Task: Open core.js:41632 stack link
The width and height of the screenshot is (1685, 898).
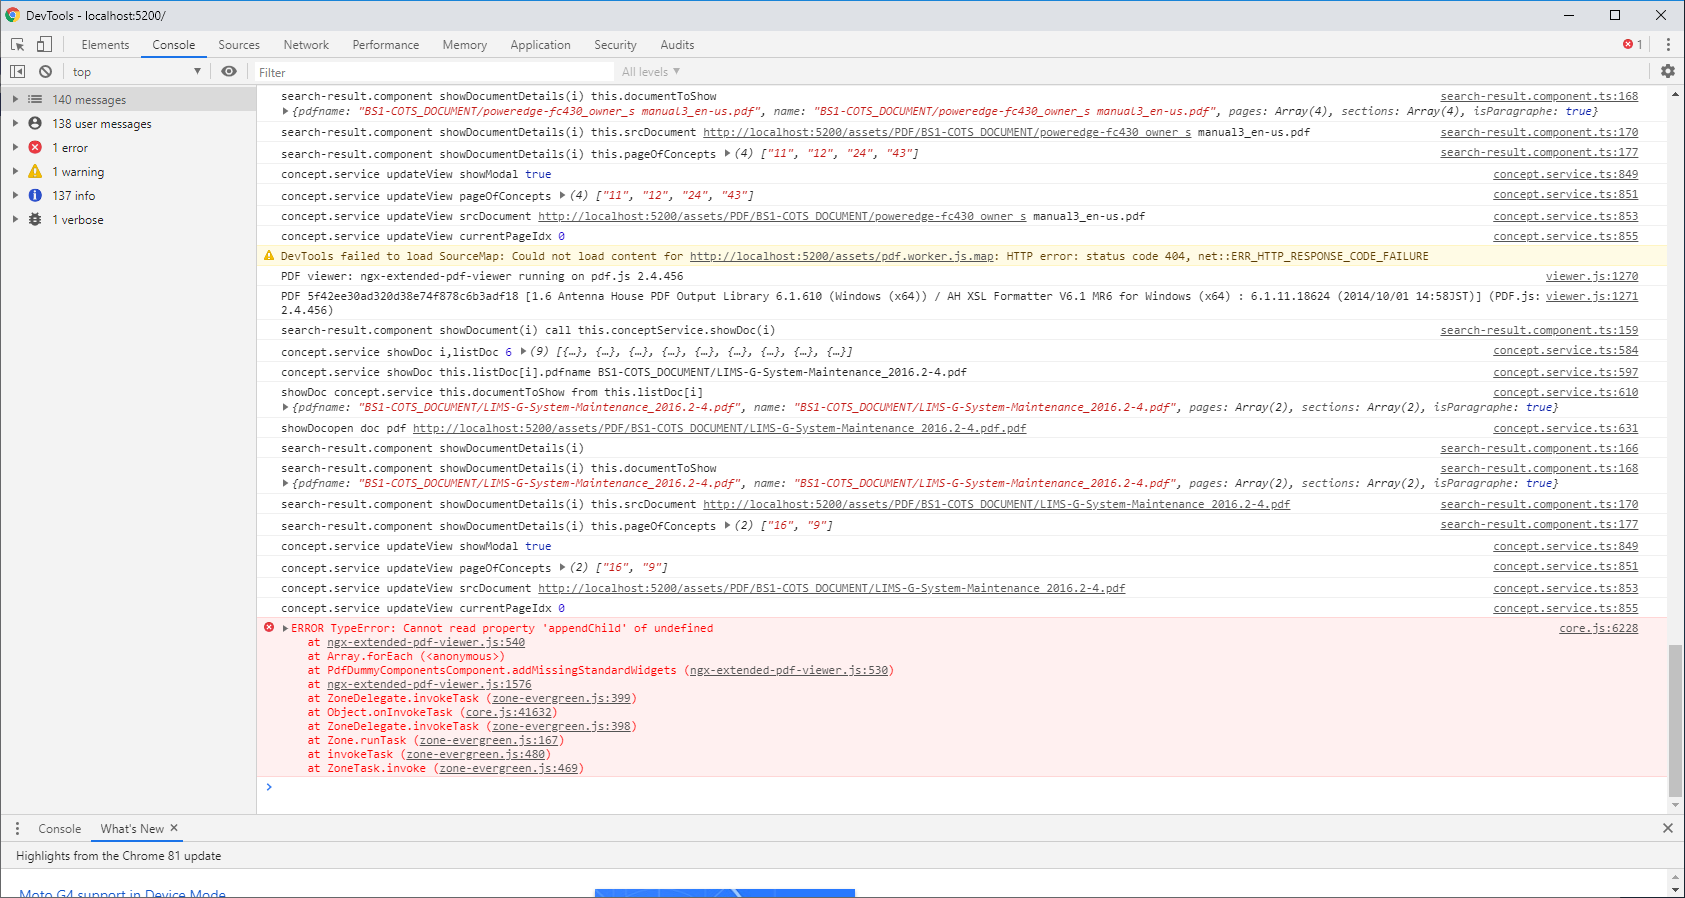Action: coord(509,713)
